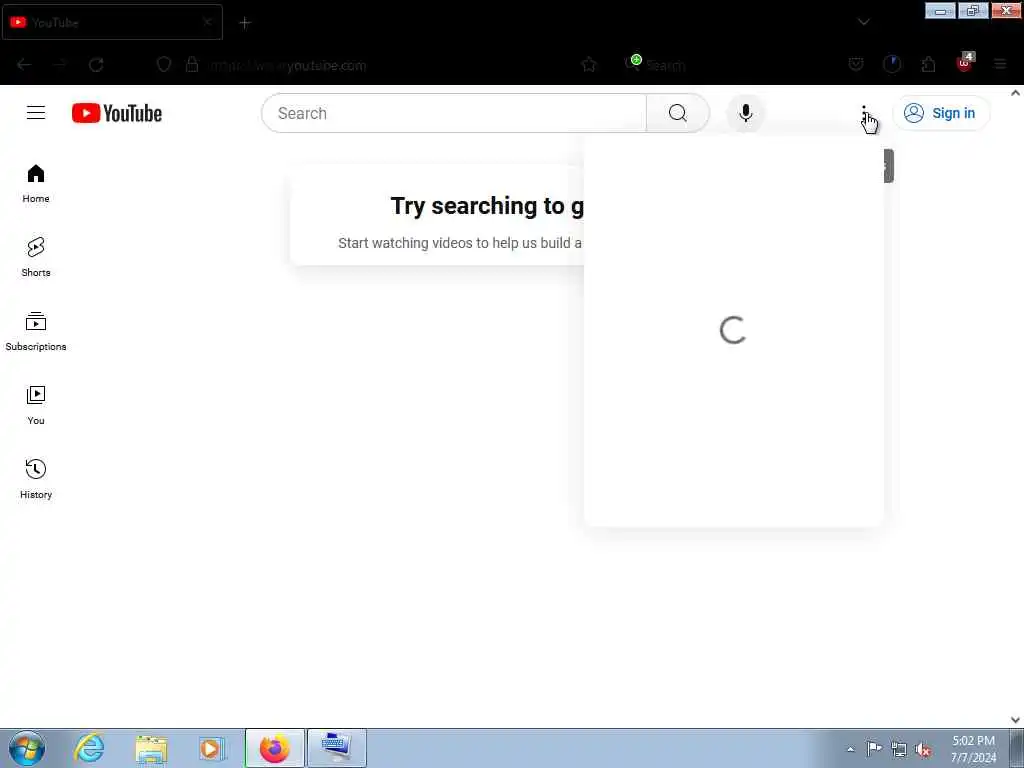1024x768 pixels.
Task: Click the page scrollbar up arrow
Action: (x=1016, y=93)
